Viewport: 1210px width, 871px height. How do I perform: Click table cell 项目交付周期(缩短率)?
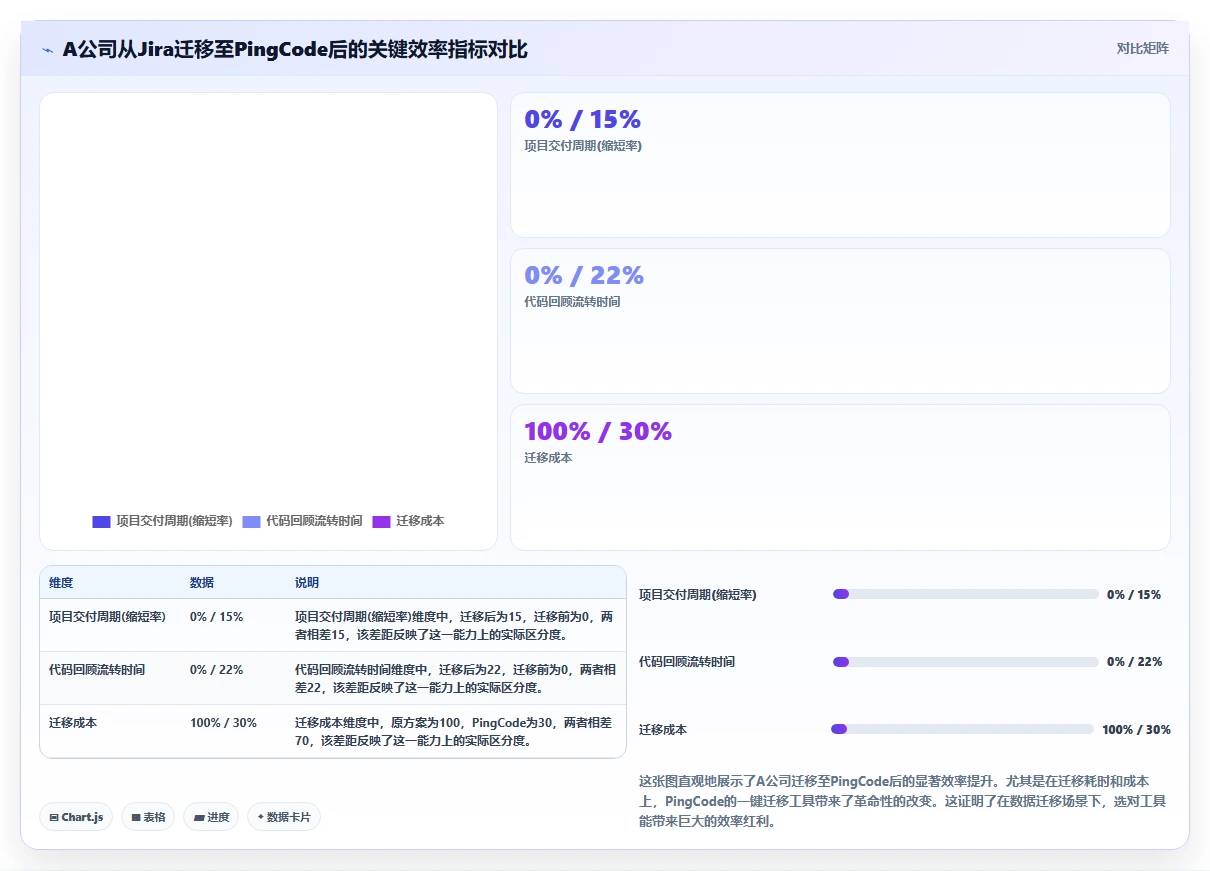[107, 617]
